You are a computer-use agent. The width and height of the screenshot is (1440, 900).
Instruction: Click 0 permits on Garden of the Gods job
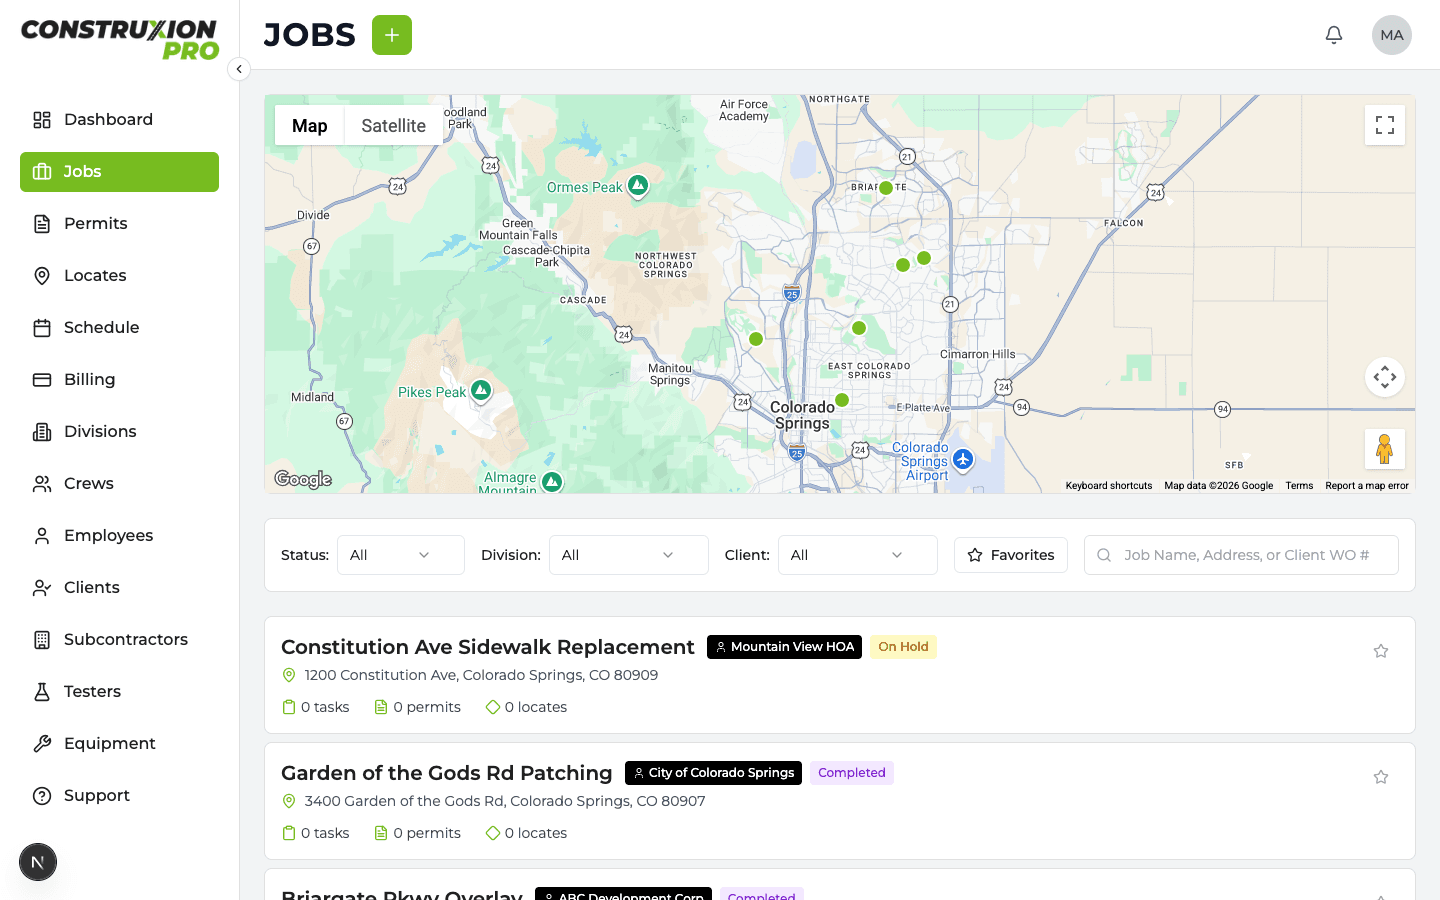pos(418,833)
